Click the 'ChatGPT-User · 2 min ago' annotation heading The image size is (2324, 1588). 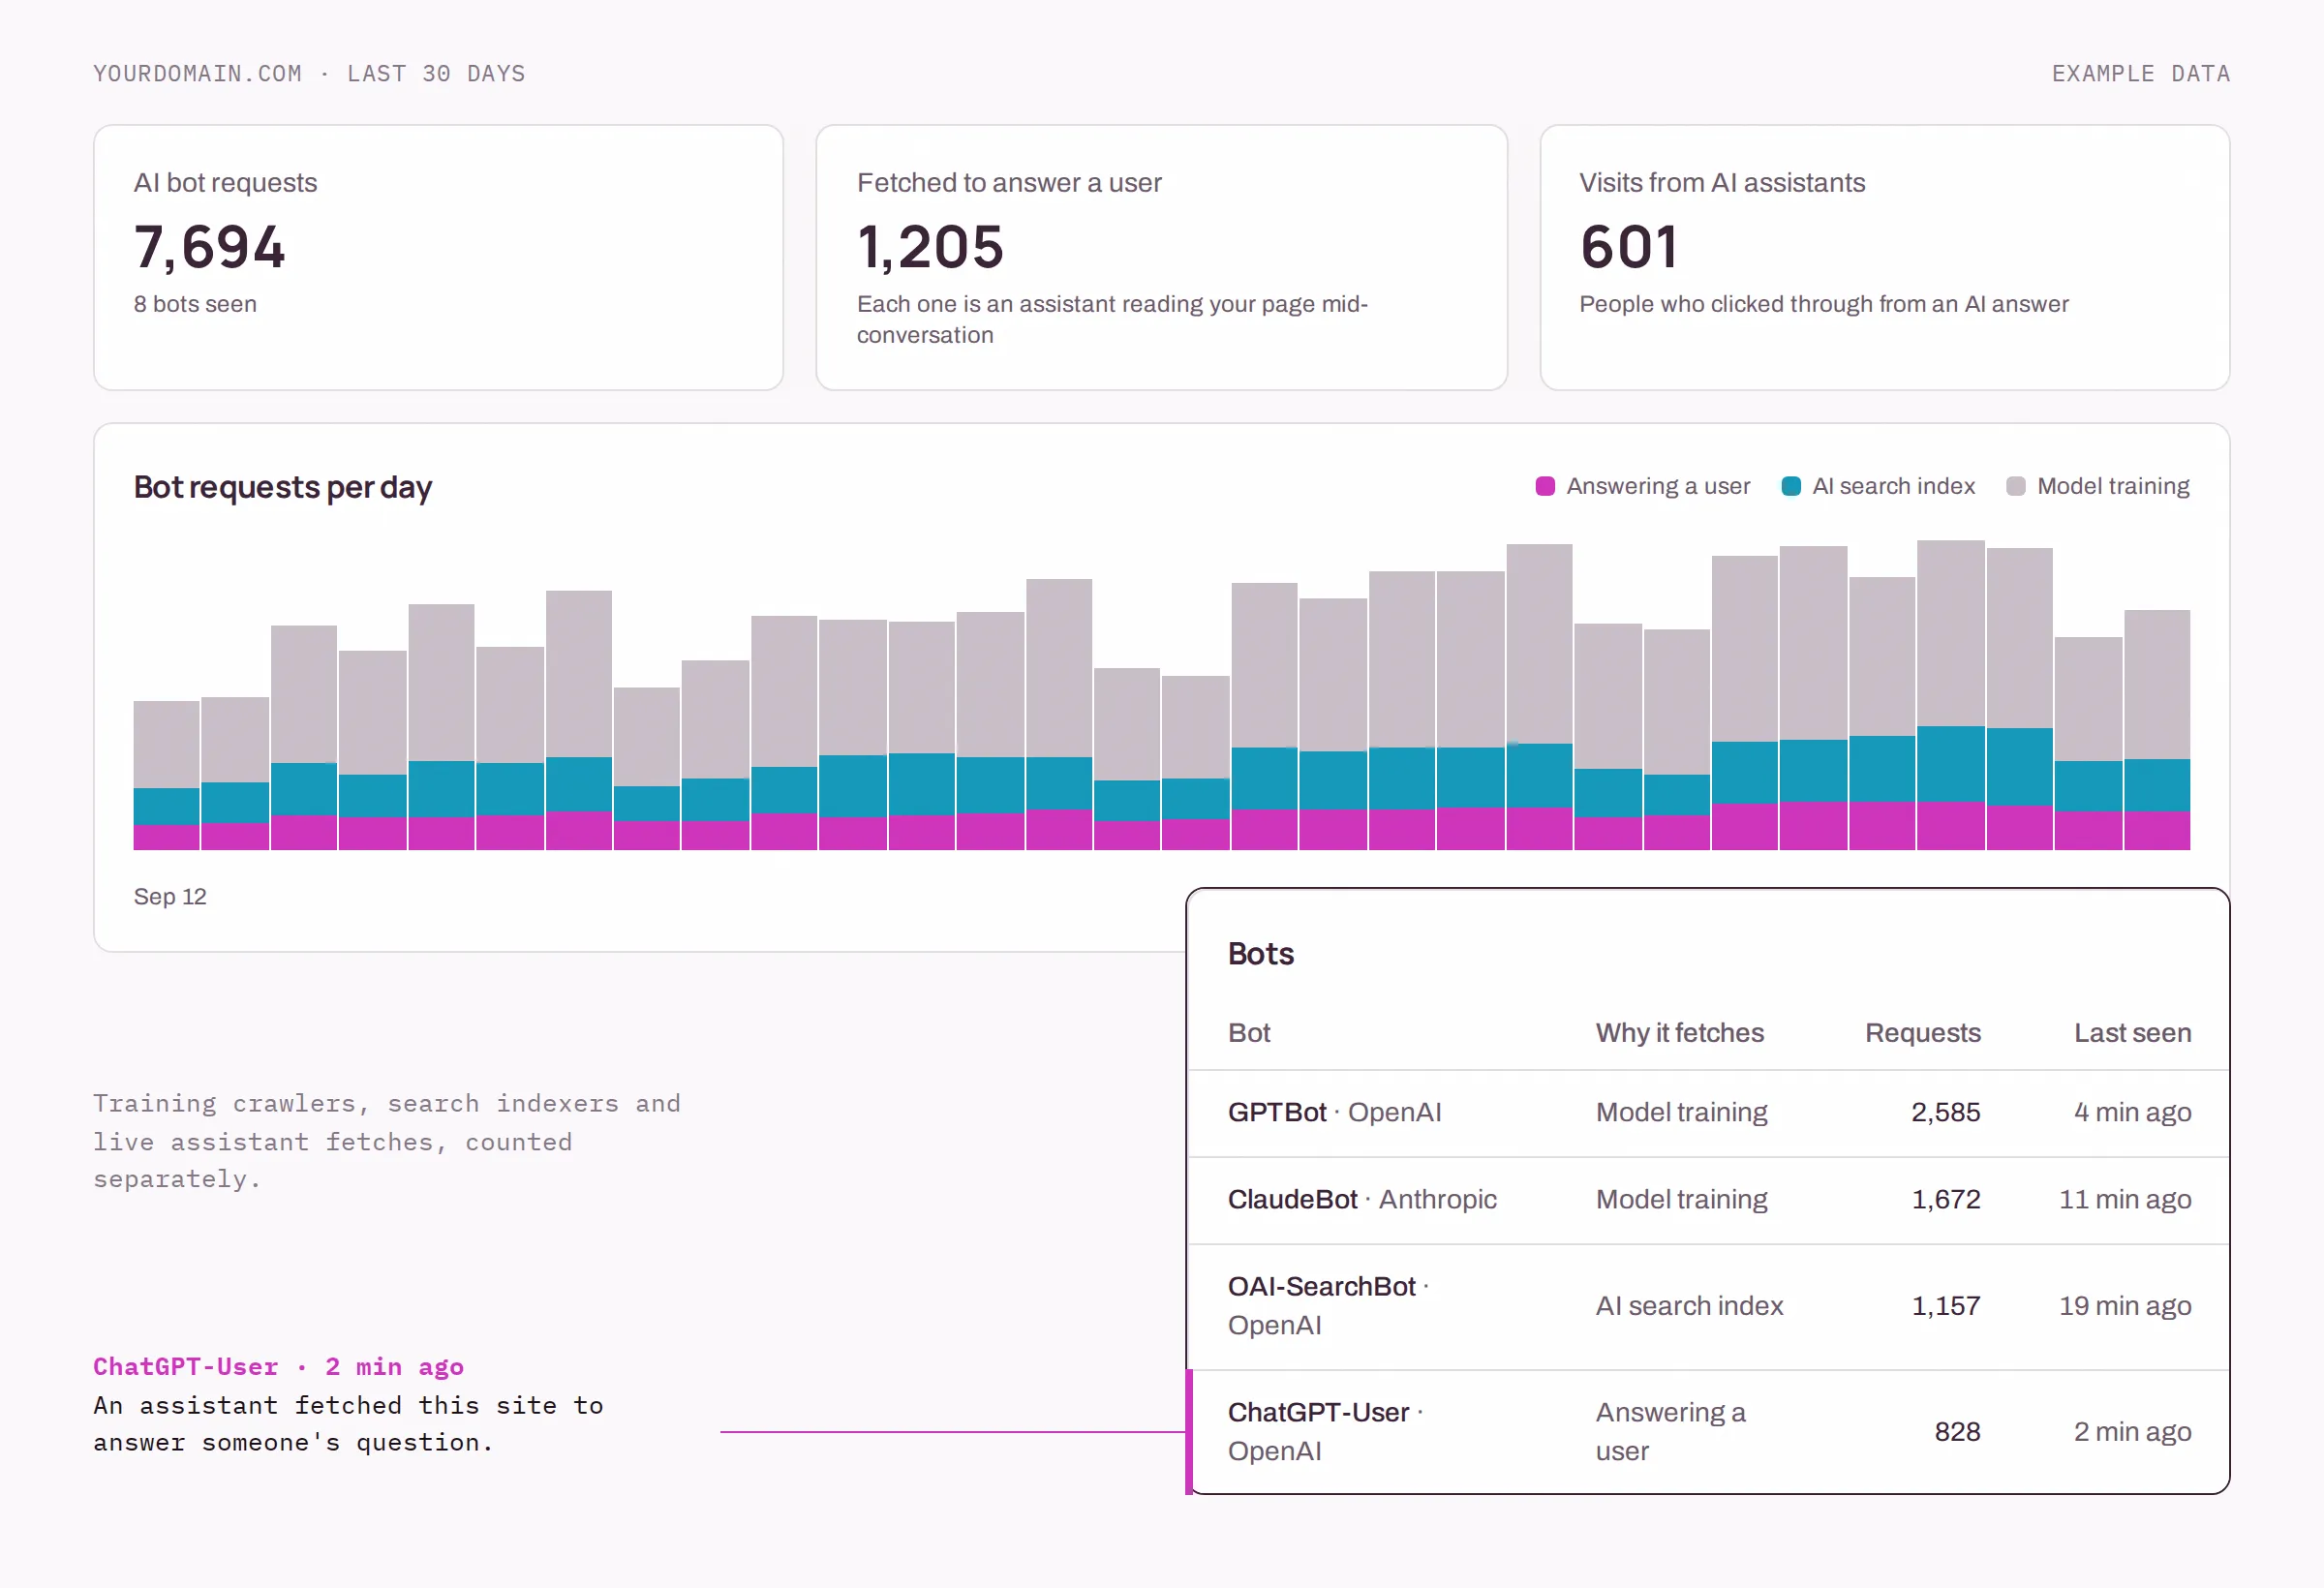[x=278, y=1367]
